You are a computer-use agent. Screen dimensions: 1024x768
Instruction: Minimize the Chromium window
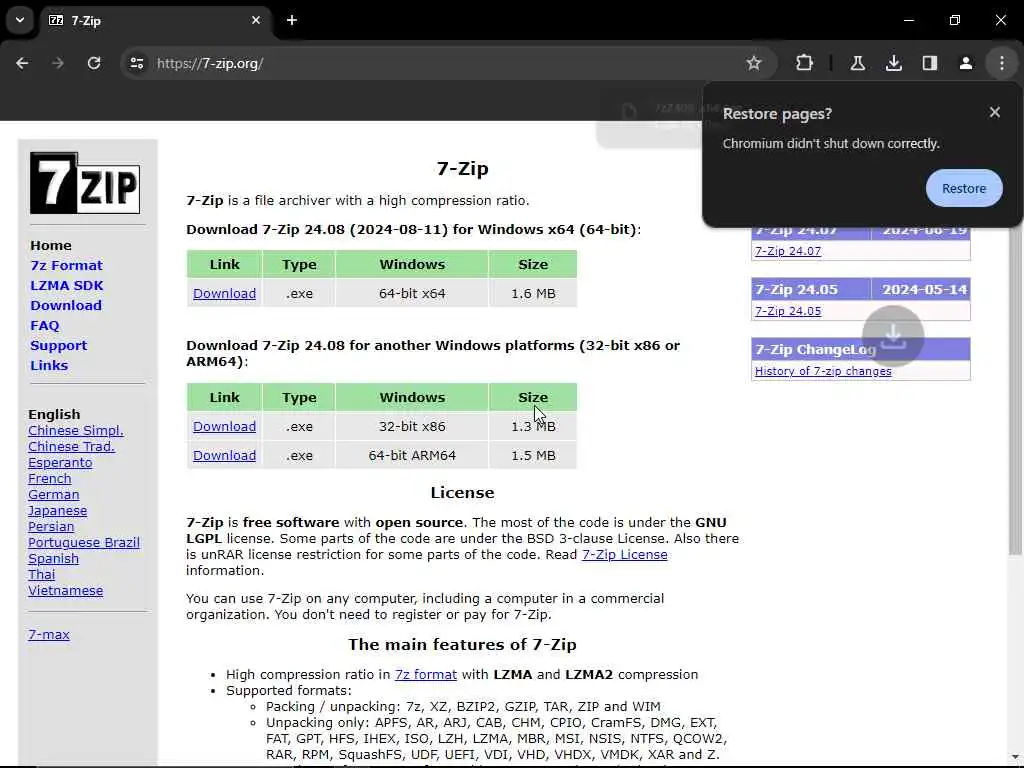tap(908, 20)
